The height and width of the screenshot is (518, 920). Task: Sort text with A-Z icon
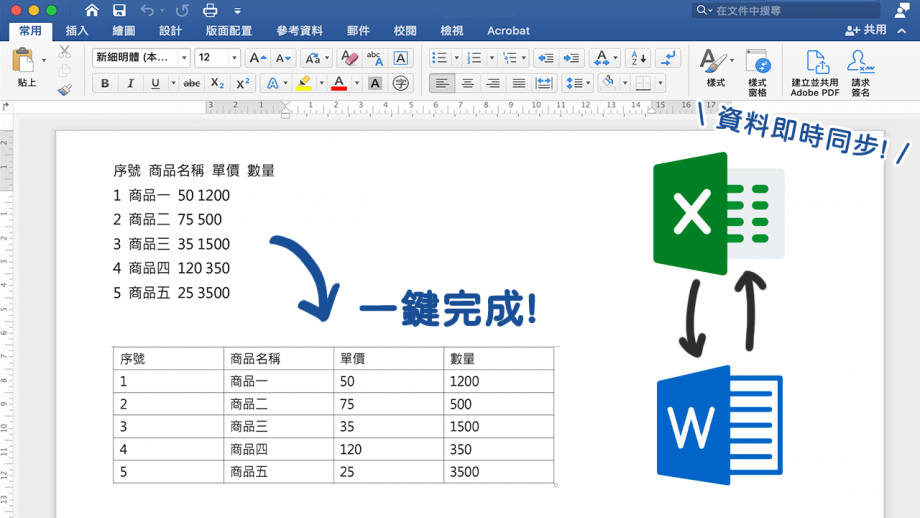(x=638, y=57)
